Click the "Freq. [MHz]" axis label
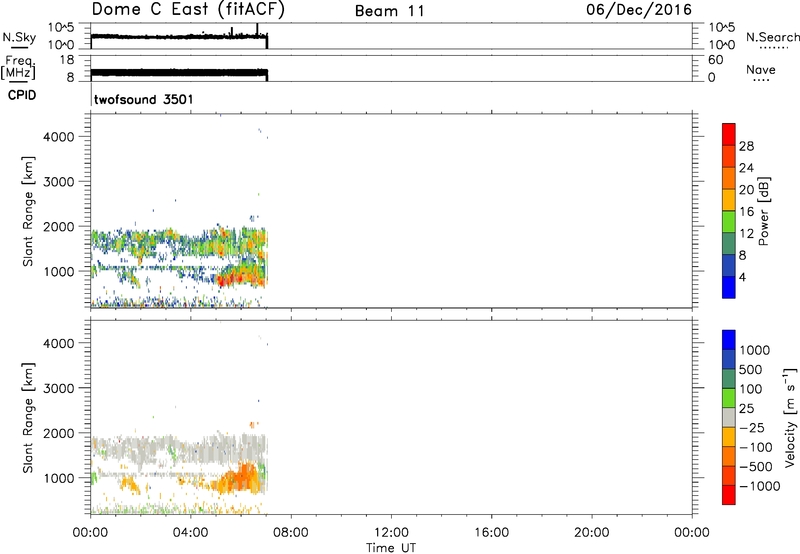Screen dimensions: 800x554 pos(18,68)
